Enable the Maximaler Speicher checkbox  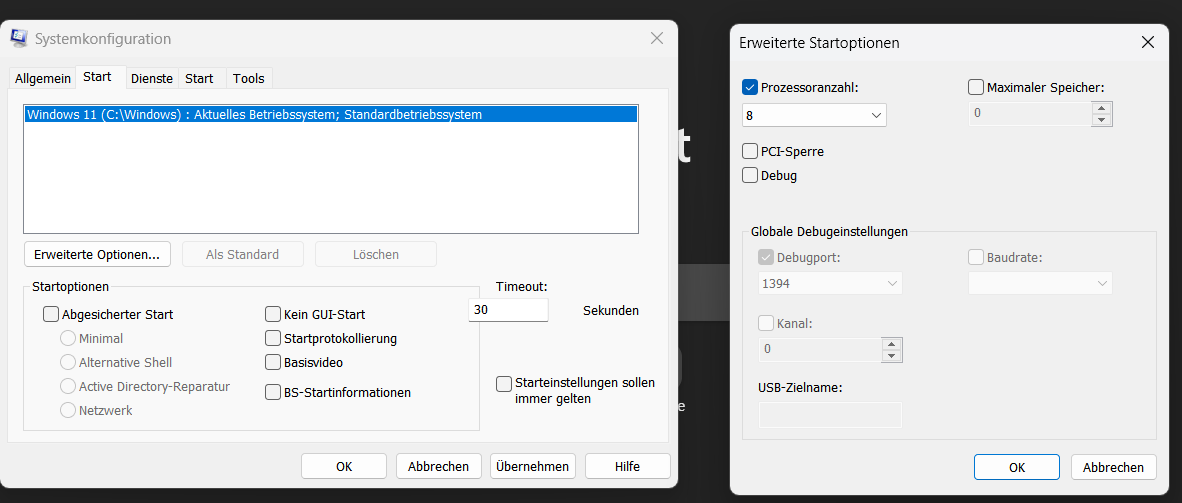coord(976,88)
